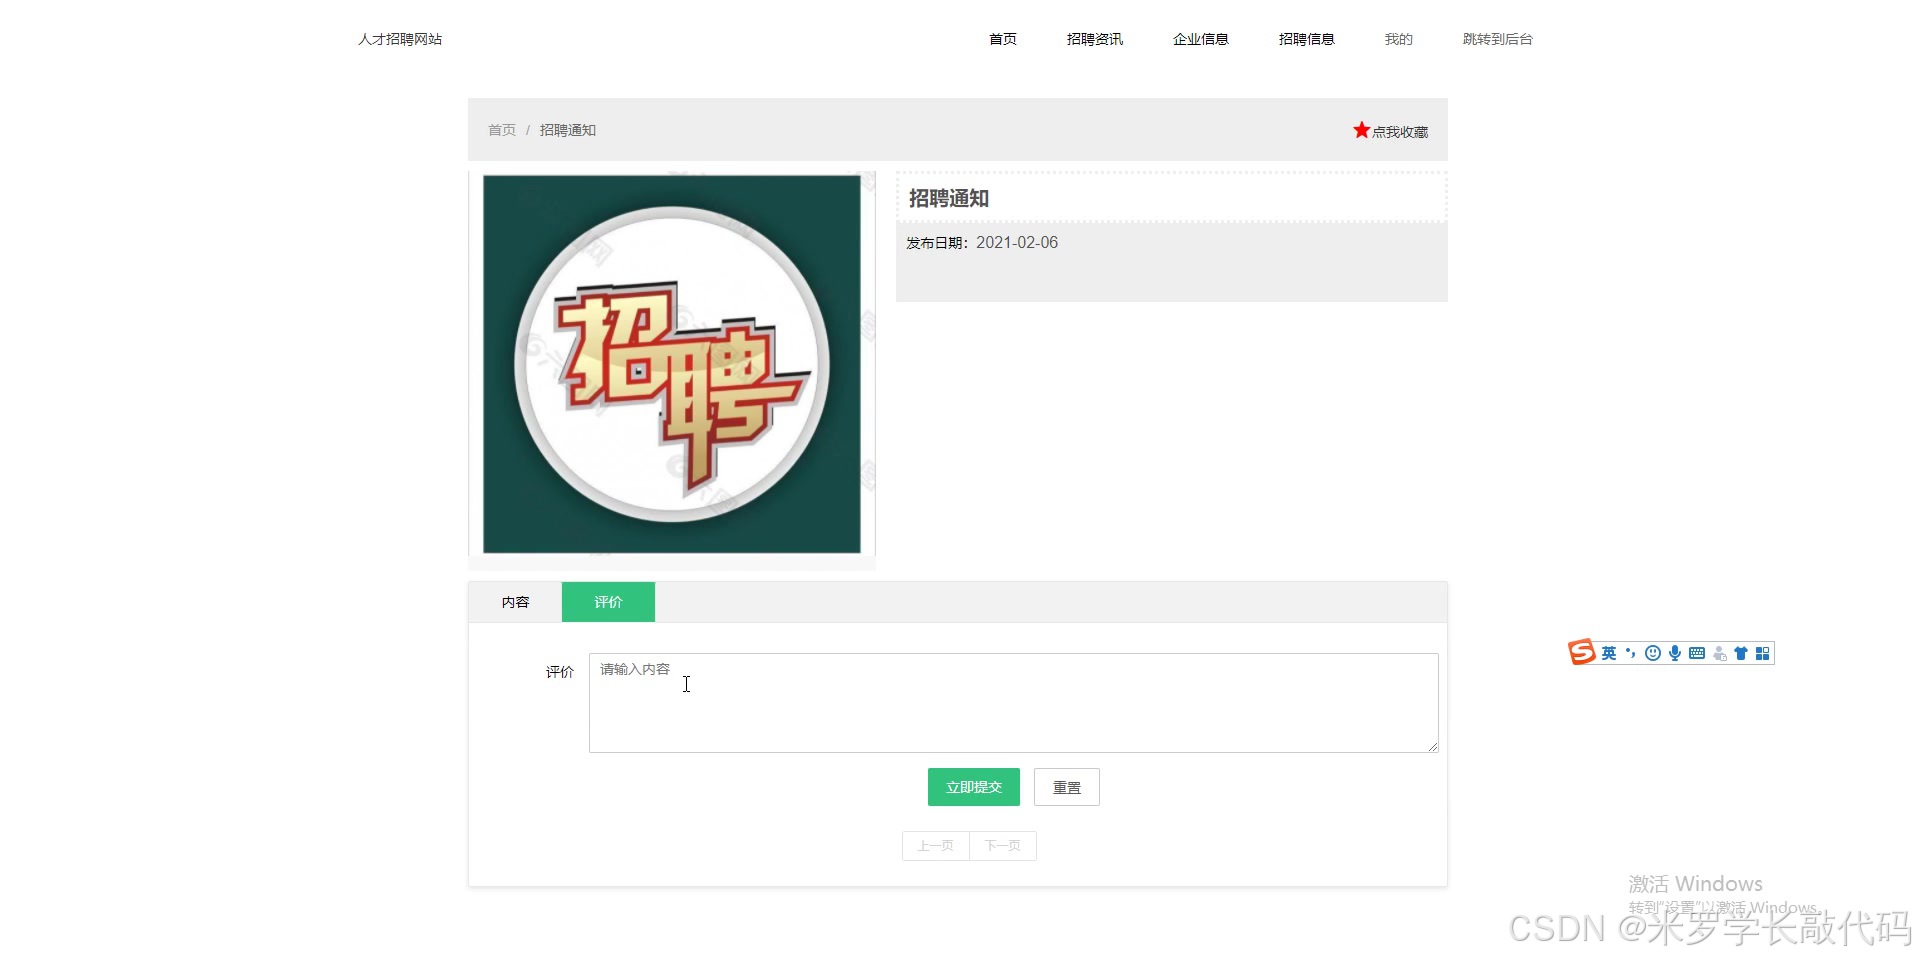Toggle Chinese/English with the 英 icon
Viewport: 1916px width, 960px height.
click(x=1609, y=652)
